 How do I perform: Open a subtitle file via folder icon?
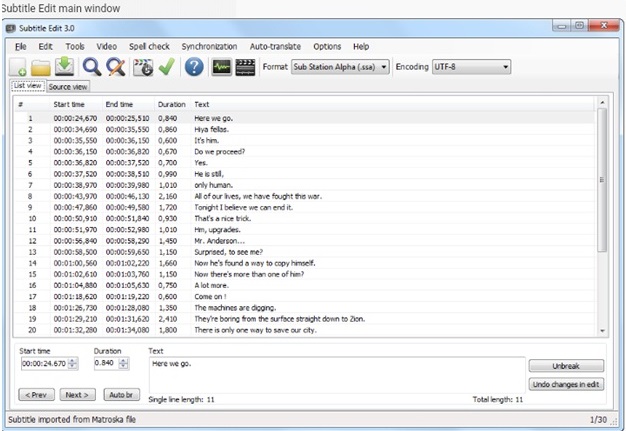click(x=41, y=67)
